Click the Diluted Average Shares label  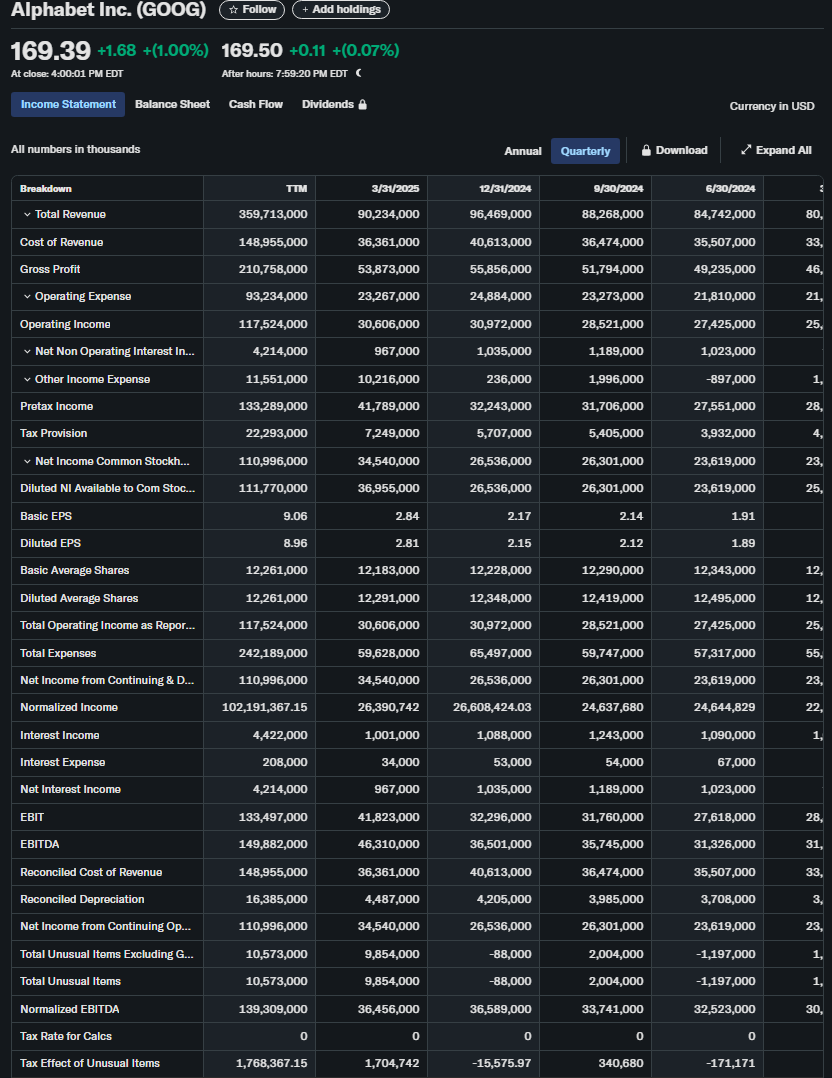tap(79, 598)
